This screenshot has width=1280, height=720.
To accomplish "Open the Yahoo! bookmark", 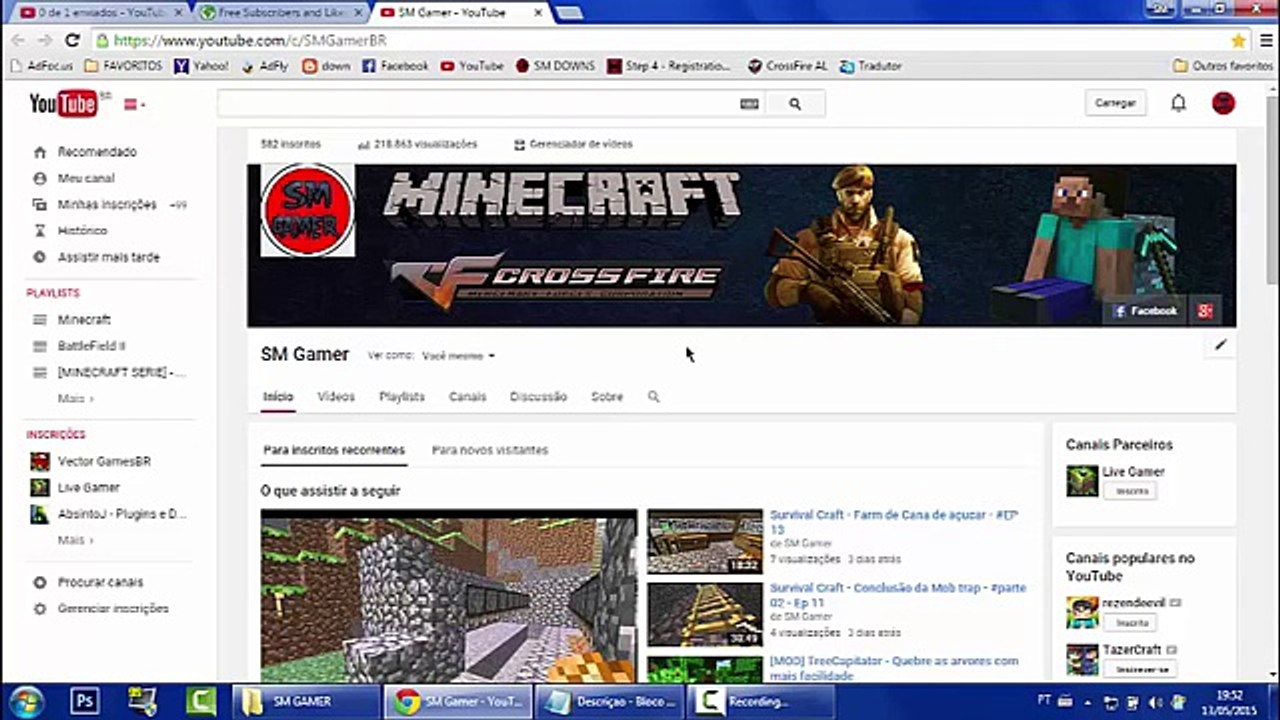I will (201, 66).
